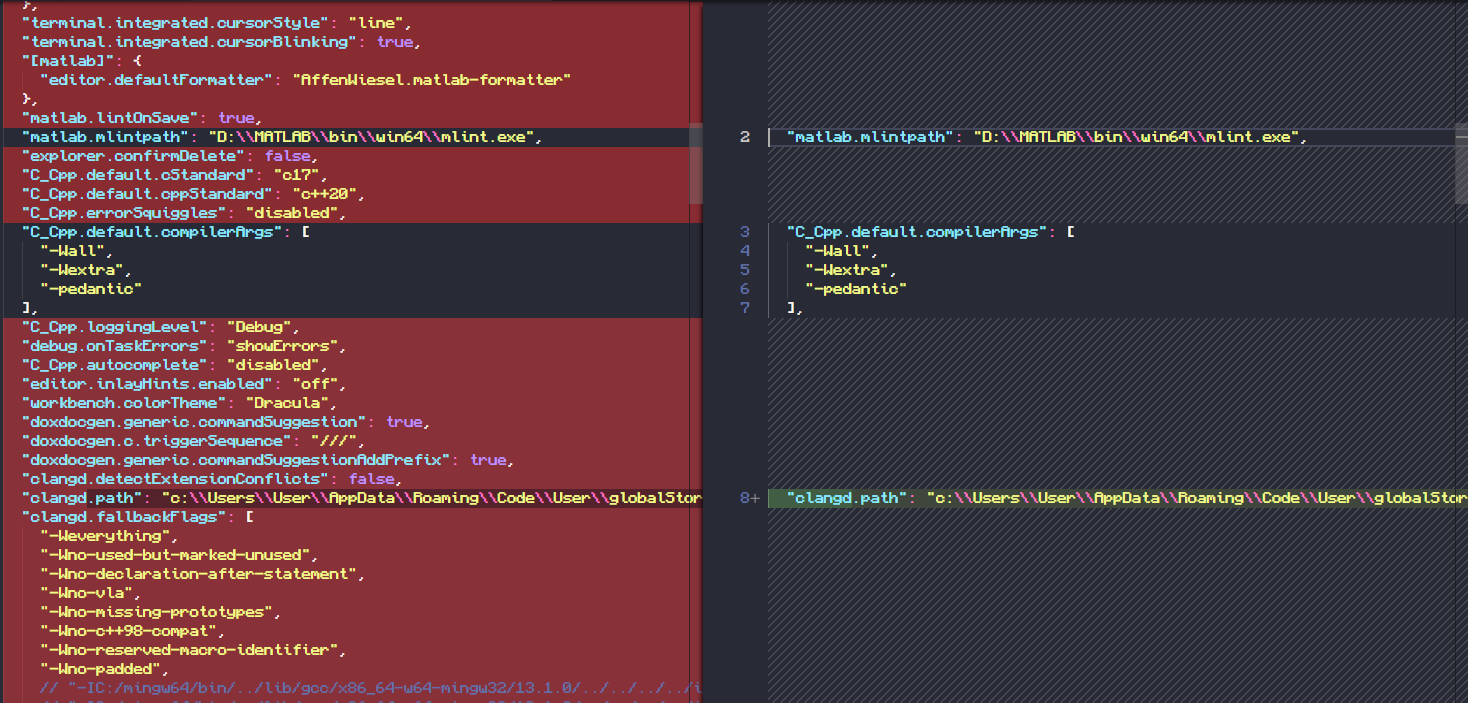
Task: Click the "matlab.mlintpath" highlighted line in left pane
Action: click(x=270, y=137)
